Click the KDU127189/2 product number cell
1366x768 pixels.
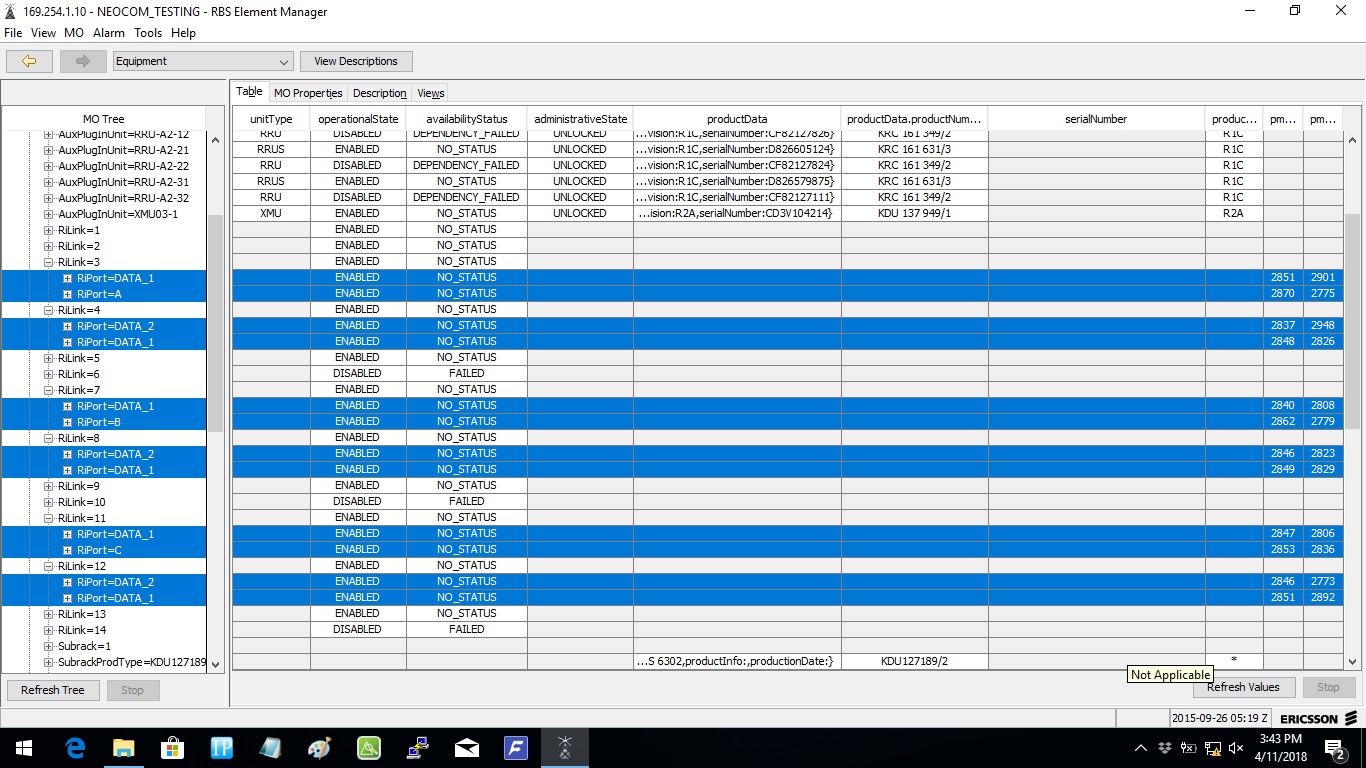click(x=914, y=661)
